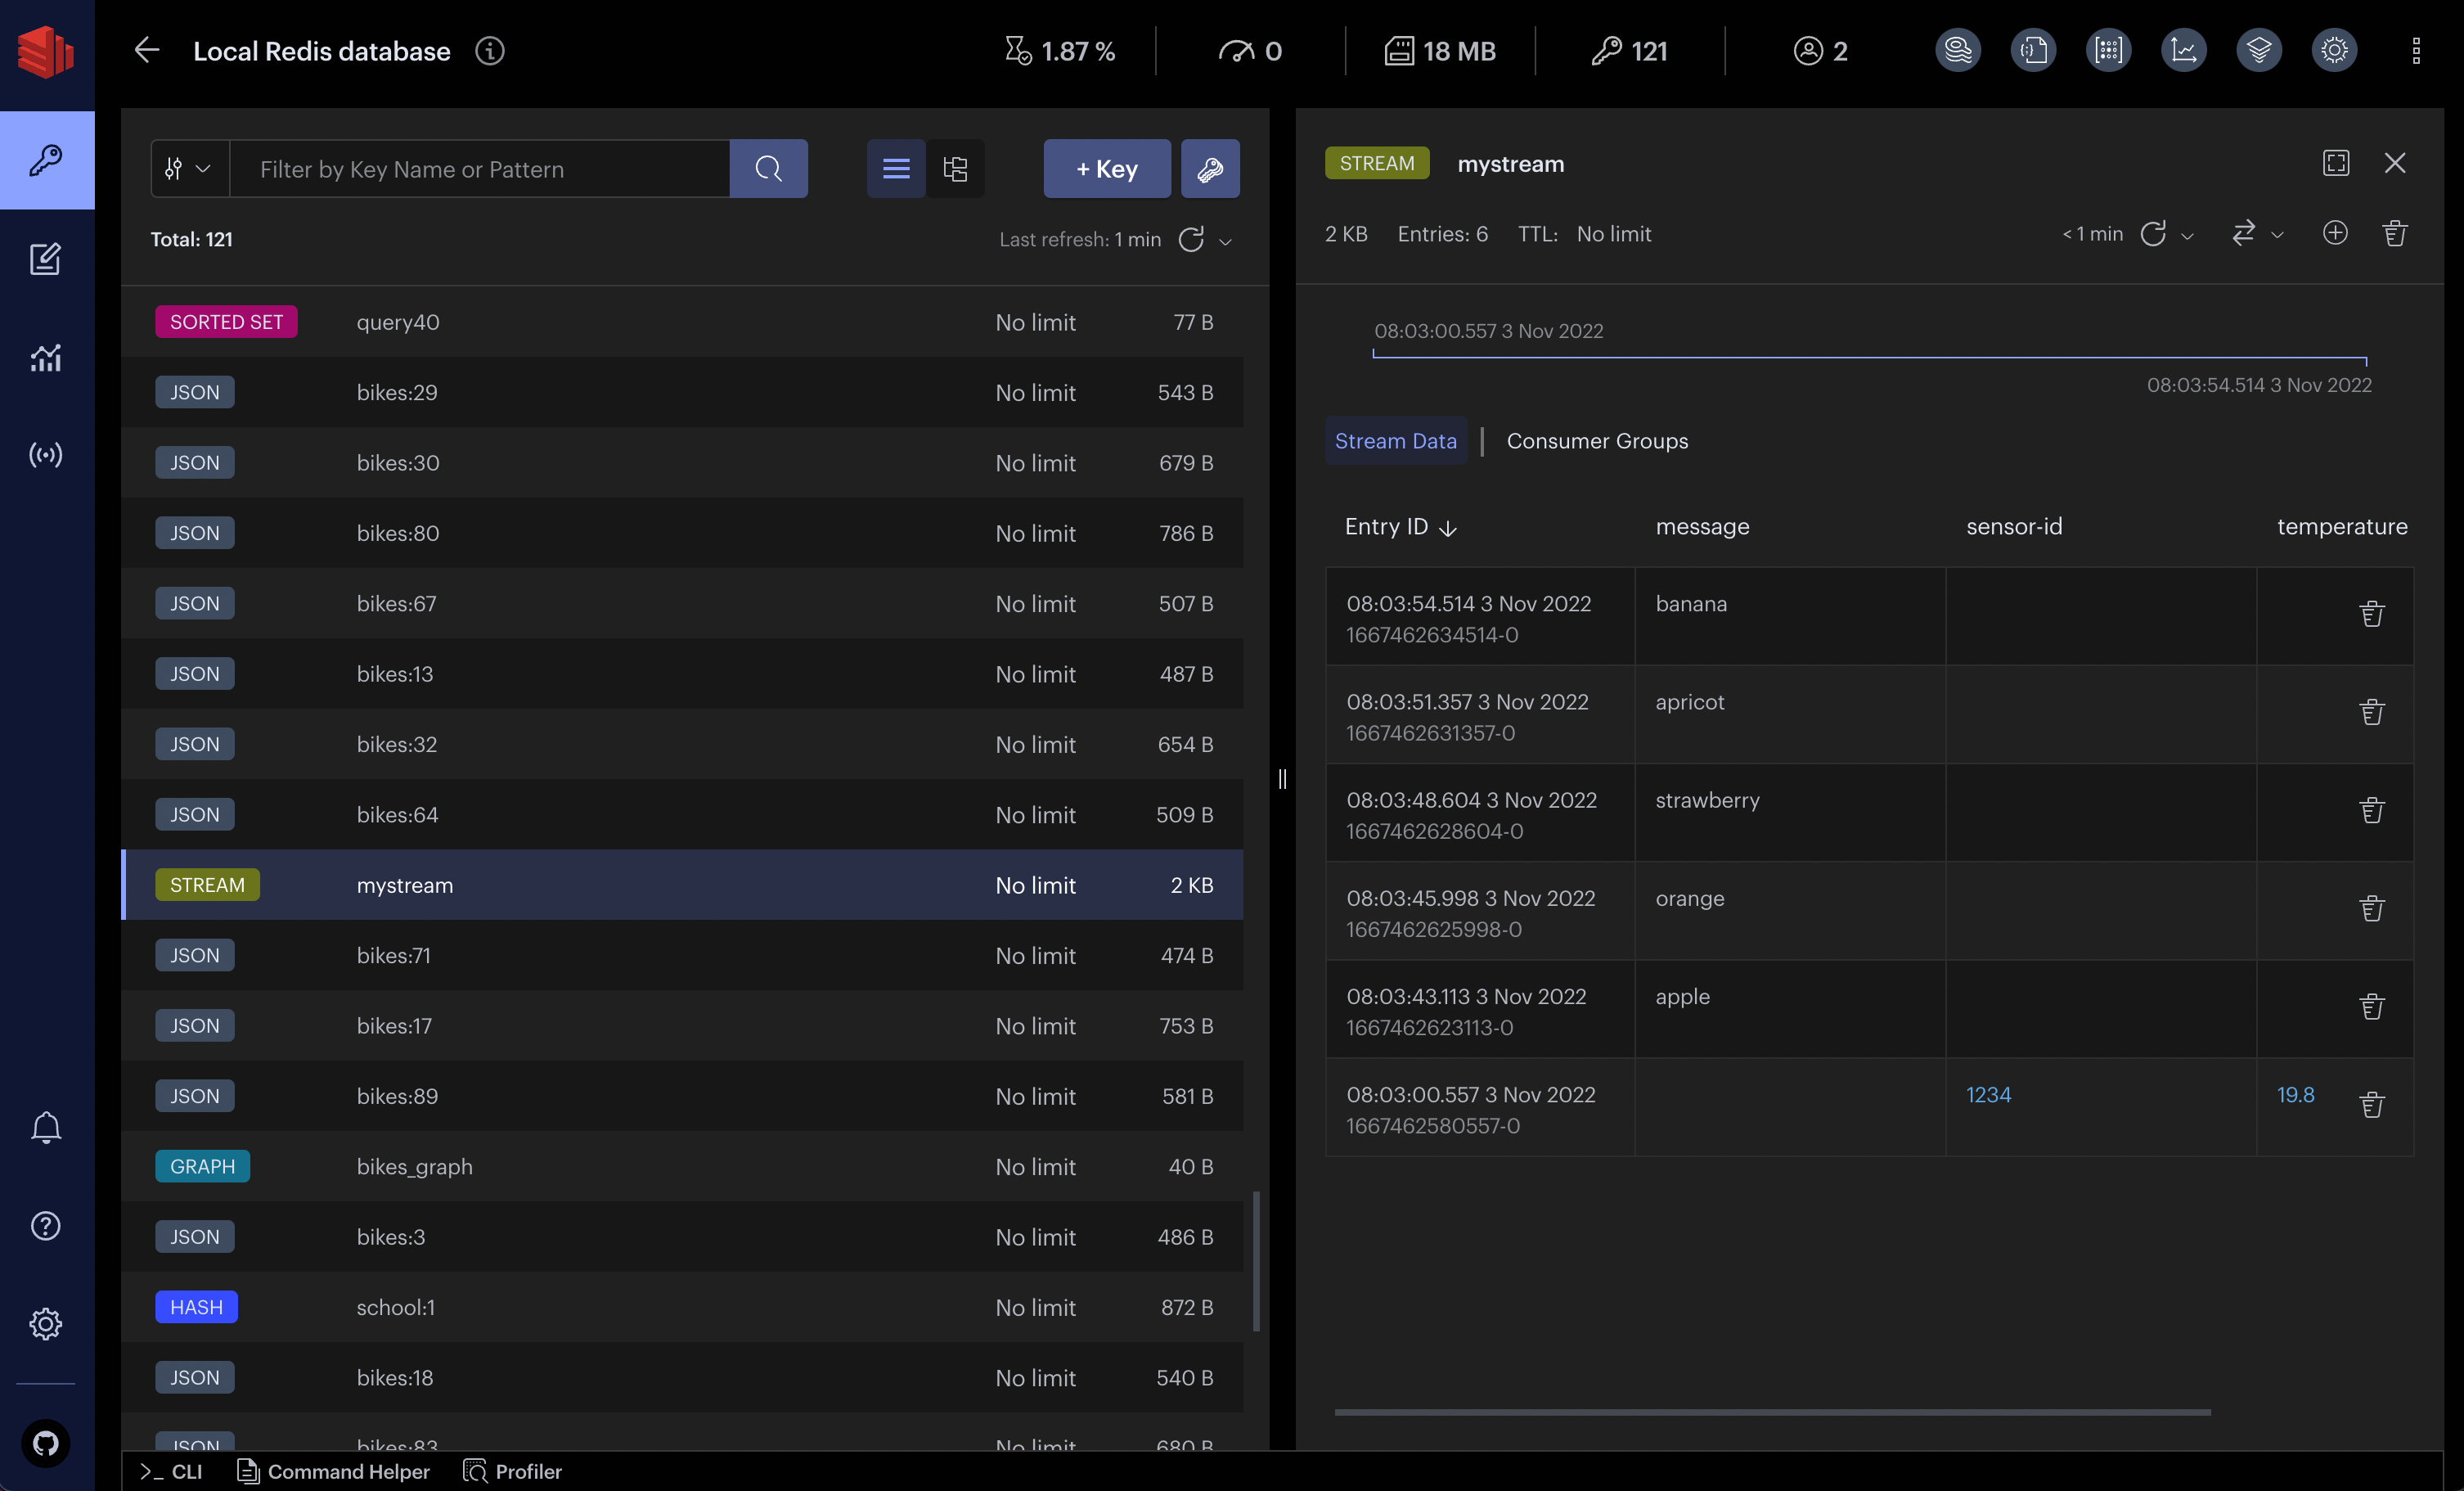Open the CLI panel
Screen dimensions: 2464x1491
[171, 1471]
